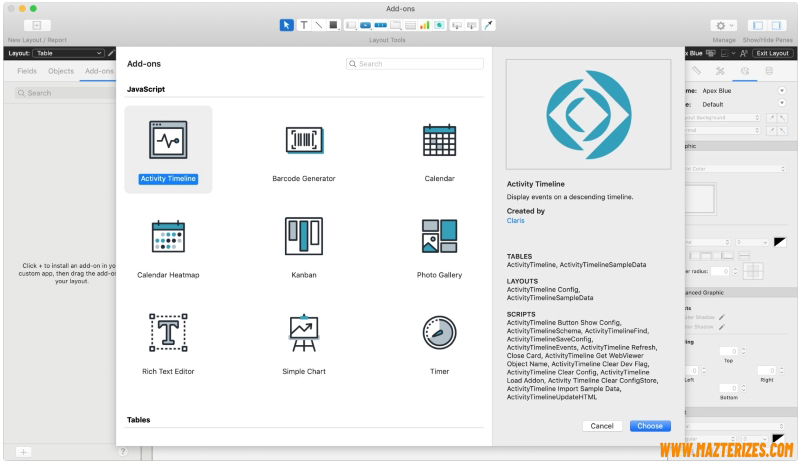The image size is (800, 463).
Task: Select the Chart tool
Action: coord(424,25)
